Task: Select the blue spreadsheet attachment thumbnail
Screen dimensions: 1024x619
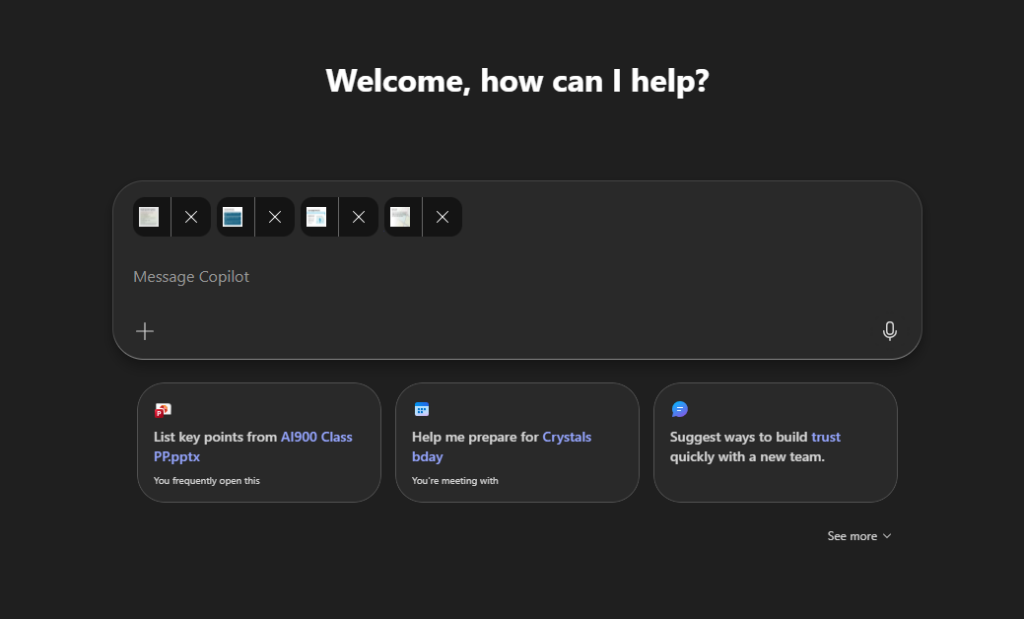Action: (x=233, y=217)
